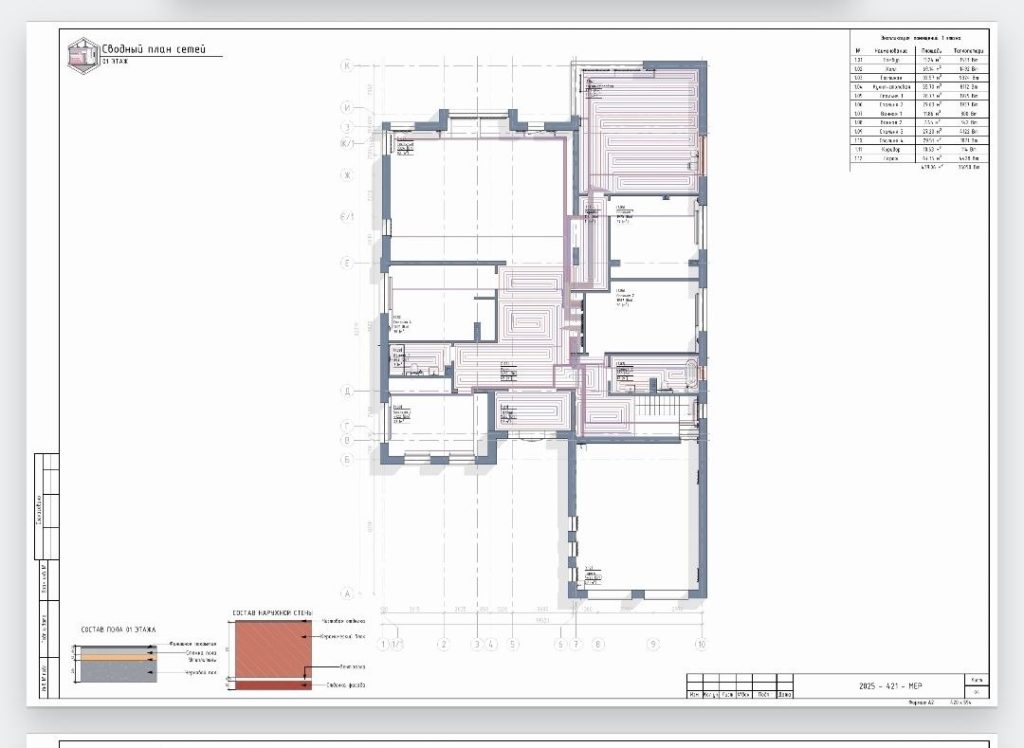Image resolution: width=1024 pixels, height=748 pixels.
Task: Click the hexagonal house logo beside the title
Action: pos(84,56)
